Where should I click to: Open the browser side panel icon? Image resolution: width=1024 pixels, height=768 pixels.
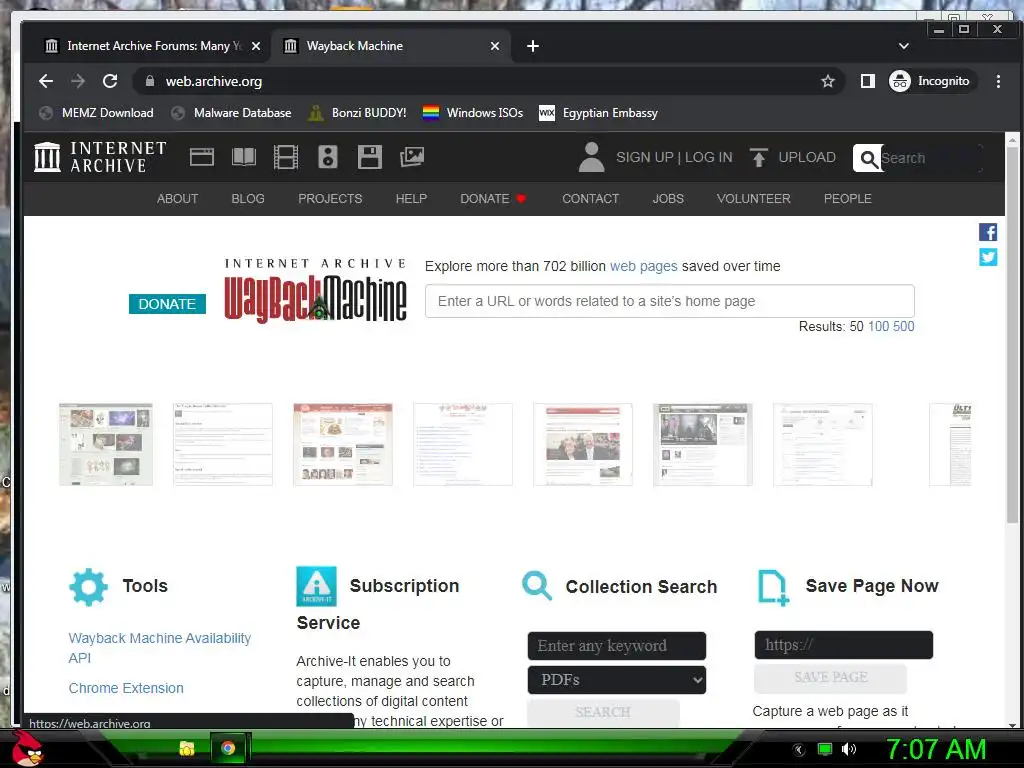[x=867, y=81]
